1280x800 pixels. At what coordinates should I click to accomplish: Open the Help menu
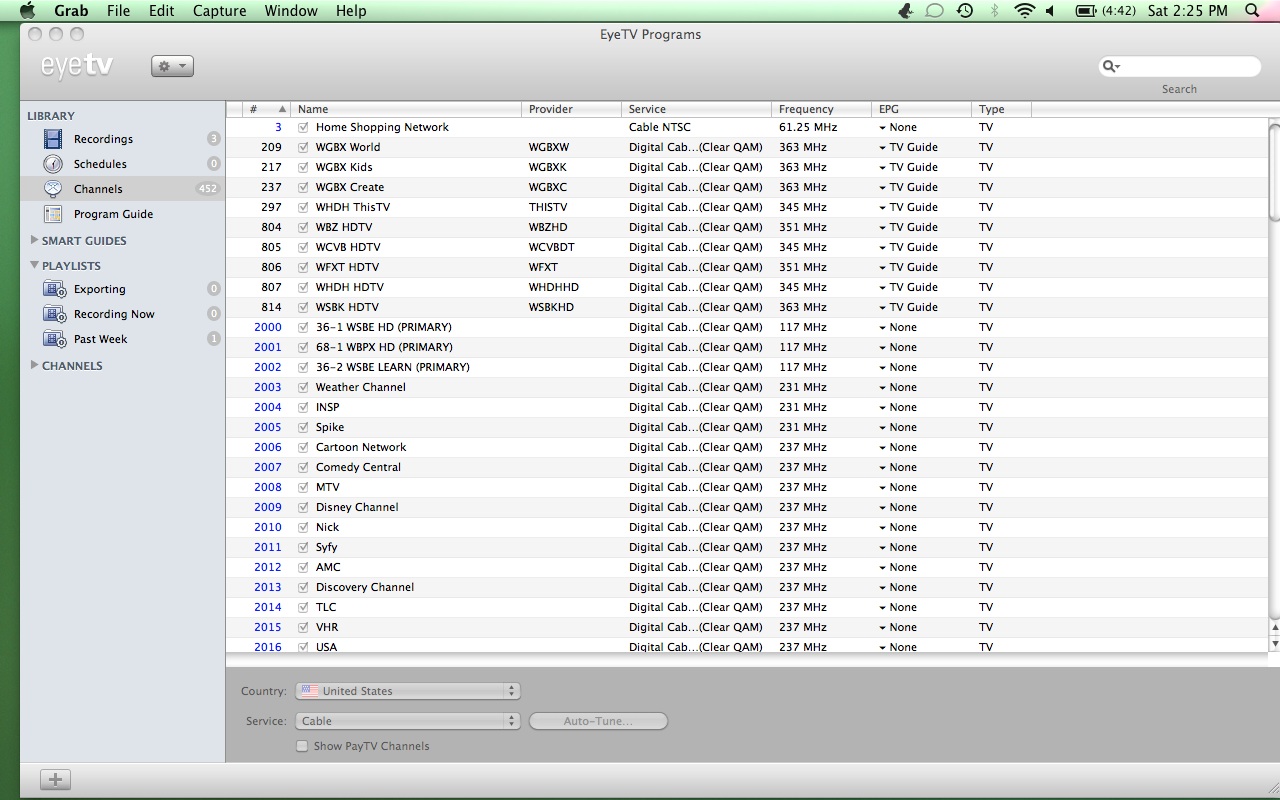tap(351, 11)
